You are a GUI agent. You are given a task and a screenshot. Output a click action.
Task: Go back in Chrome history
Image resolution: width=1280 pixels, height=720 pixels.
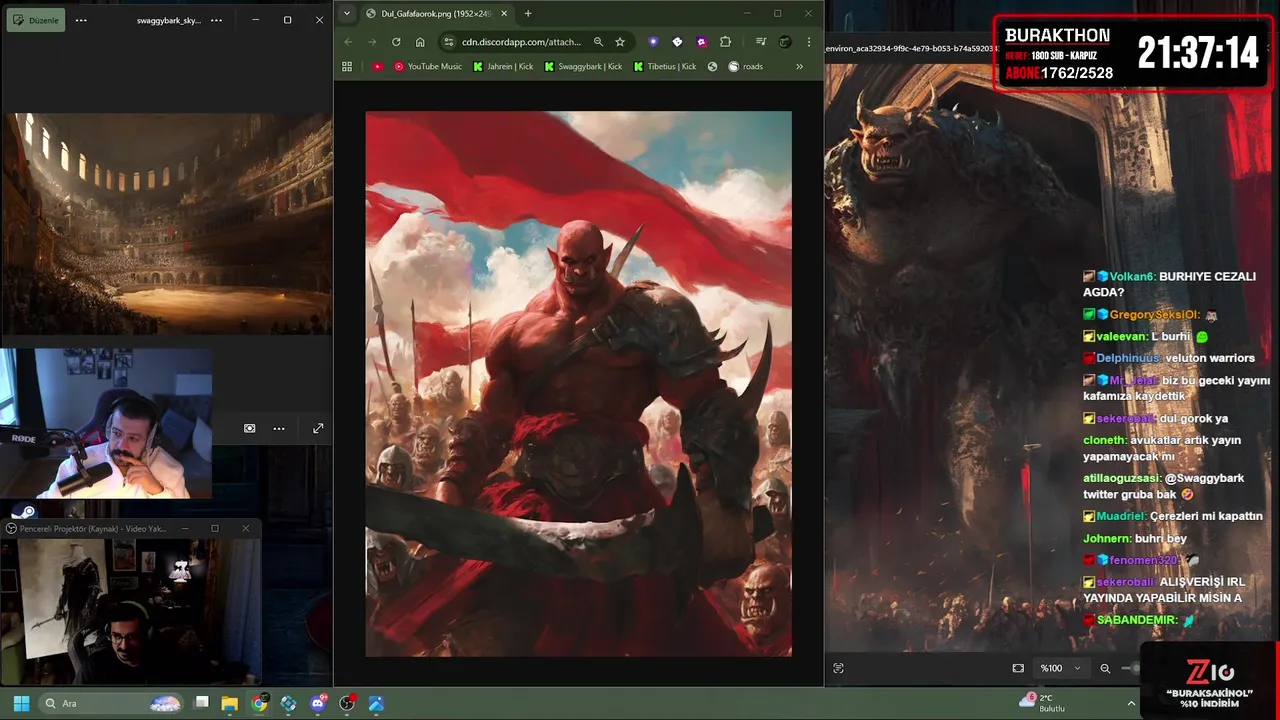tap(348, 42)
